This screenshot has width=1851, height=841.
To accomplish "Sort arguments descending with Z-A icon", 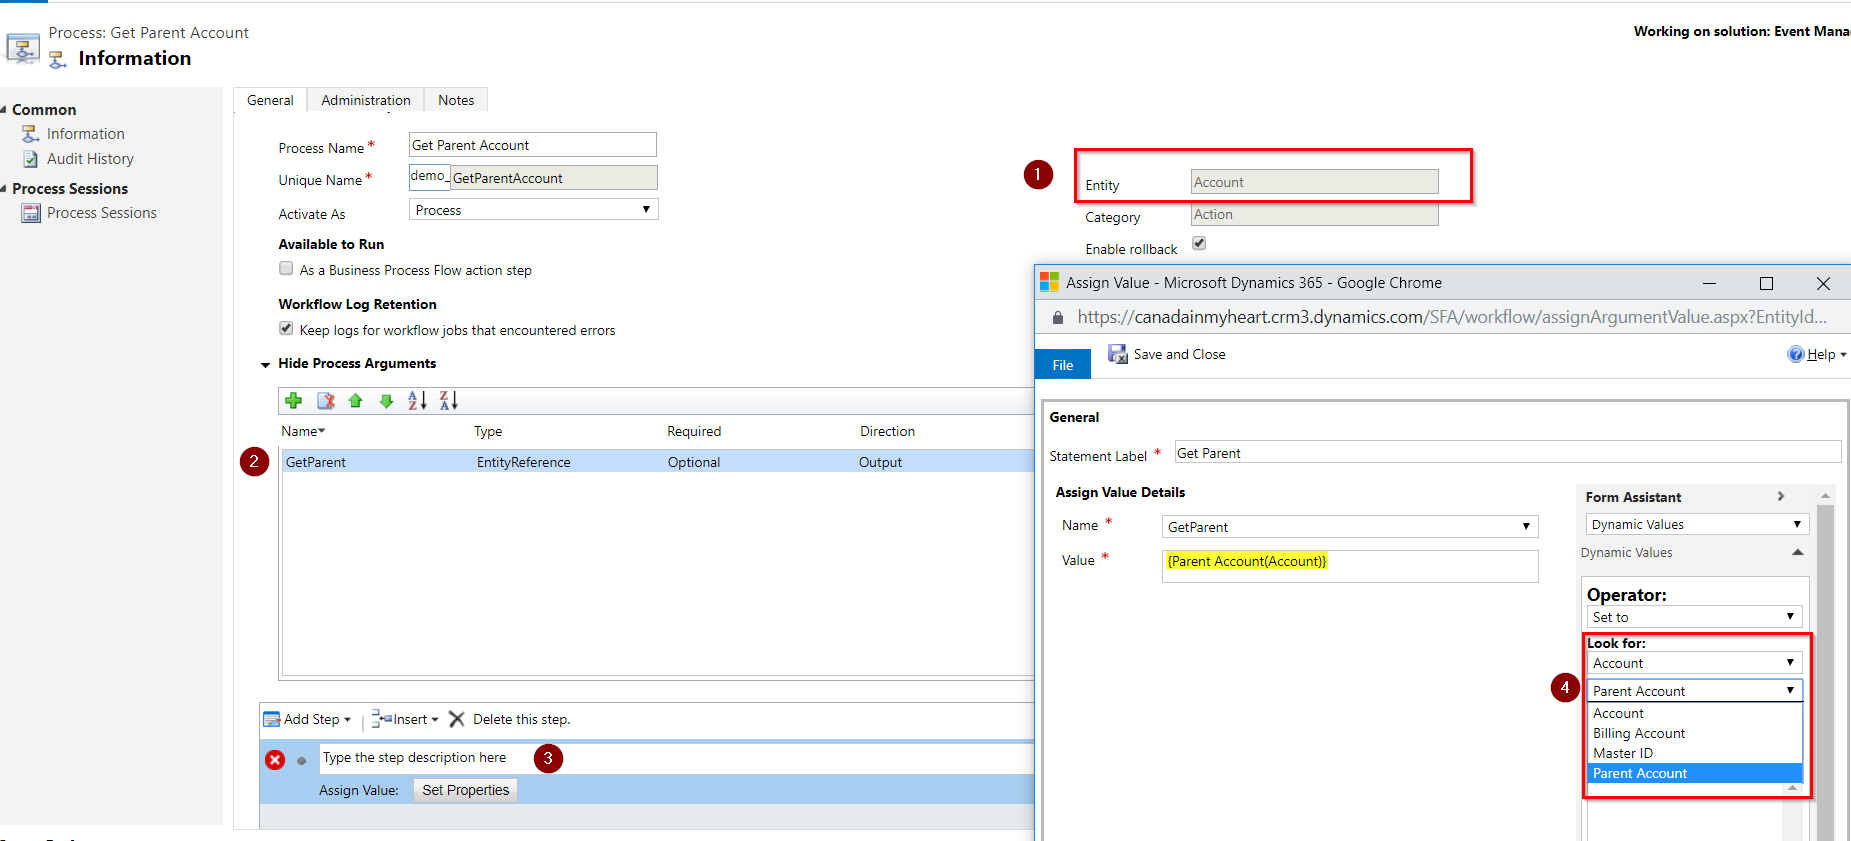I will click(x=448, y=401).
